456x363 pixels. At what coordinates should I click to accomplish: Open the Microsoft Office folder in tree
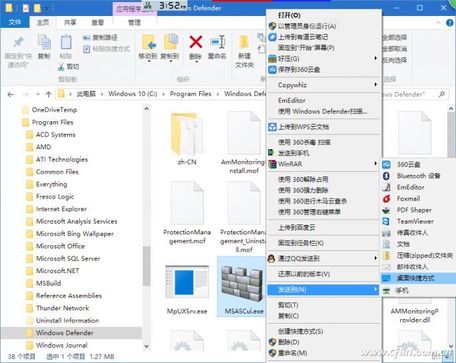point(60,246)
